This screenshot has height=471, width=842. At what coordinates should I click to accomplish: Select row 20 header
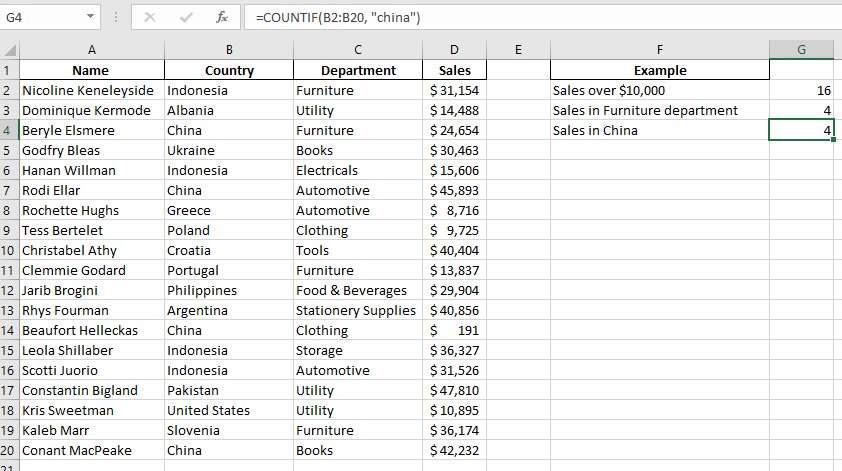pos(9,450)
